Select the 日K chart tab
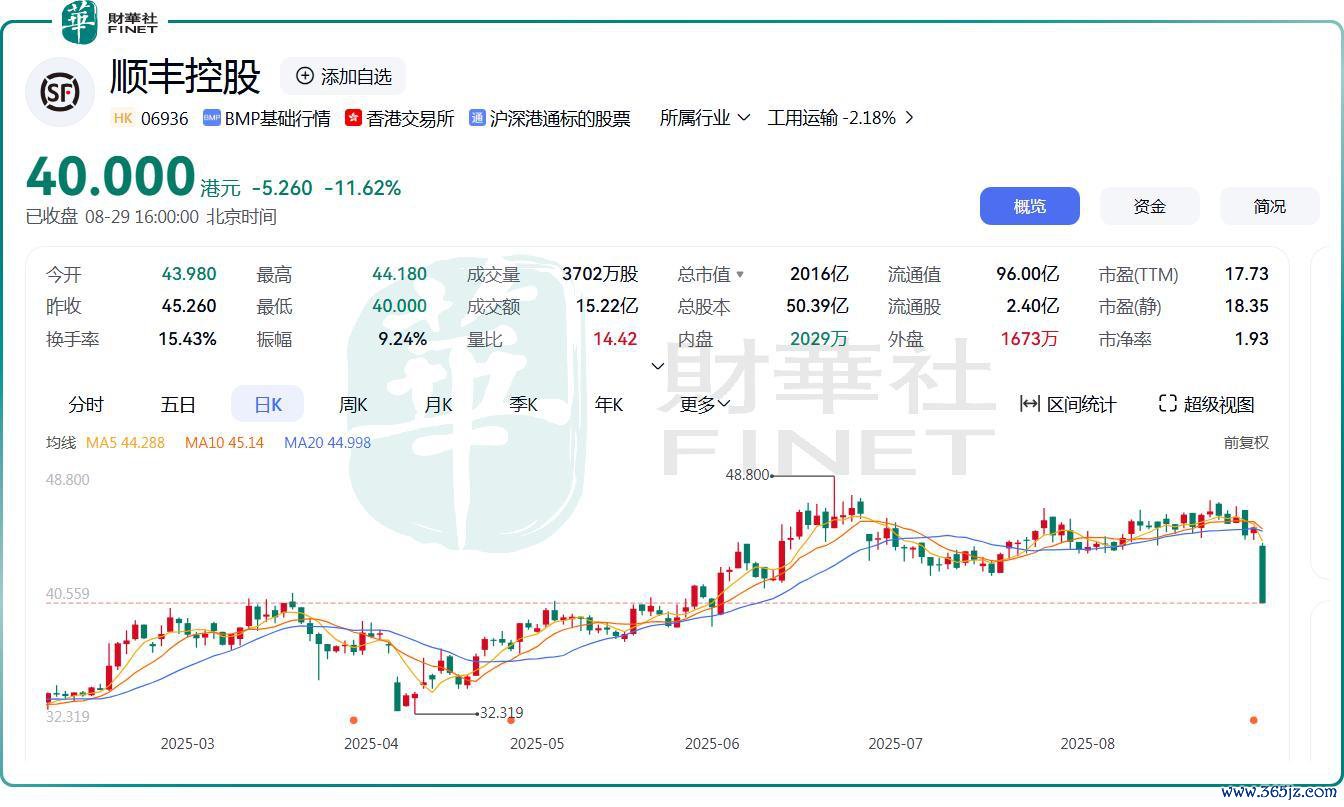 (268, 404)
